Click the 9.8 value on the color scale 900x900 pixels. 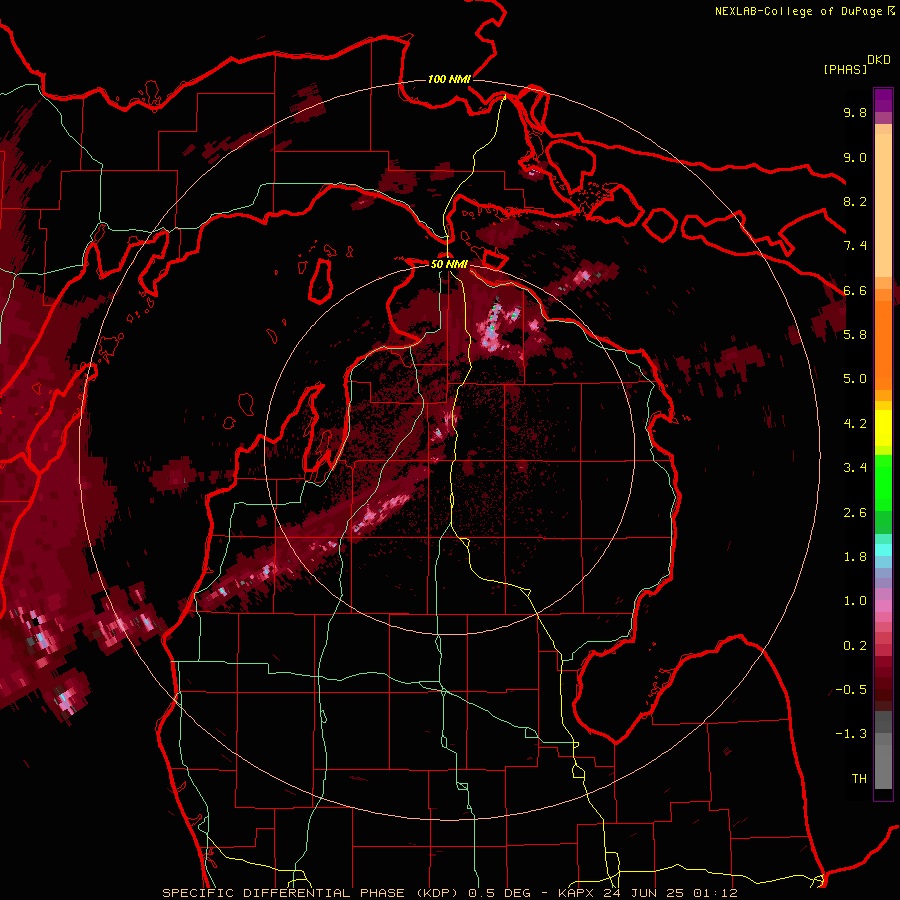[855, 113]
